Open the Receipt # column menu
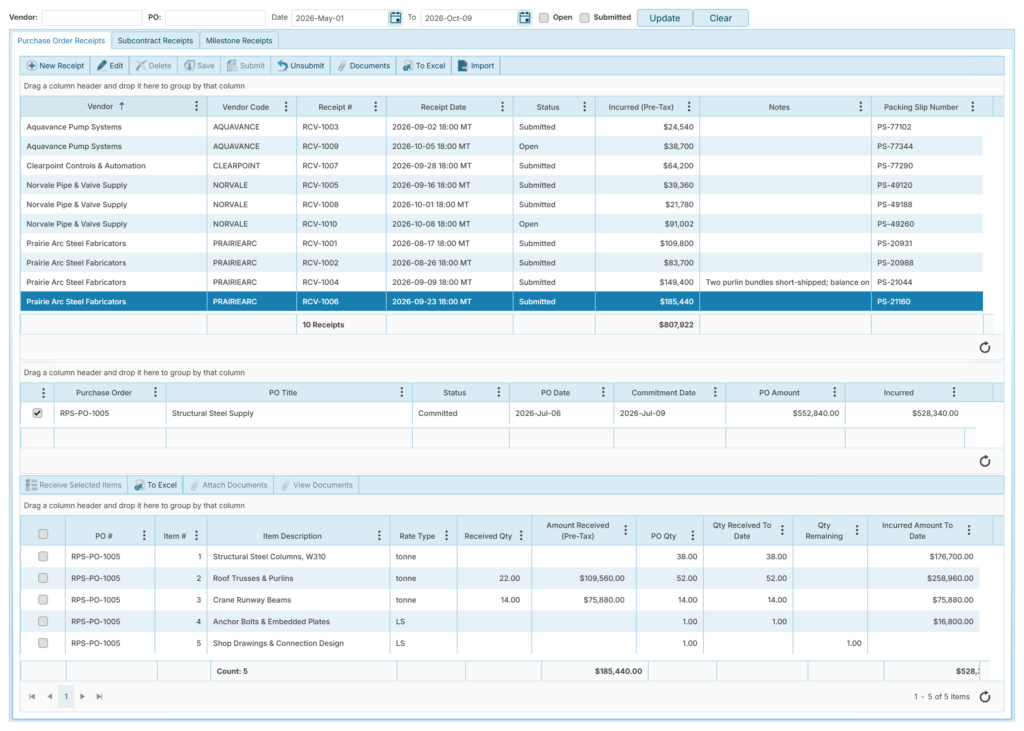The height and width of the screenshot is (731, 1024). click(x=376, y=106)
